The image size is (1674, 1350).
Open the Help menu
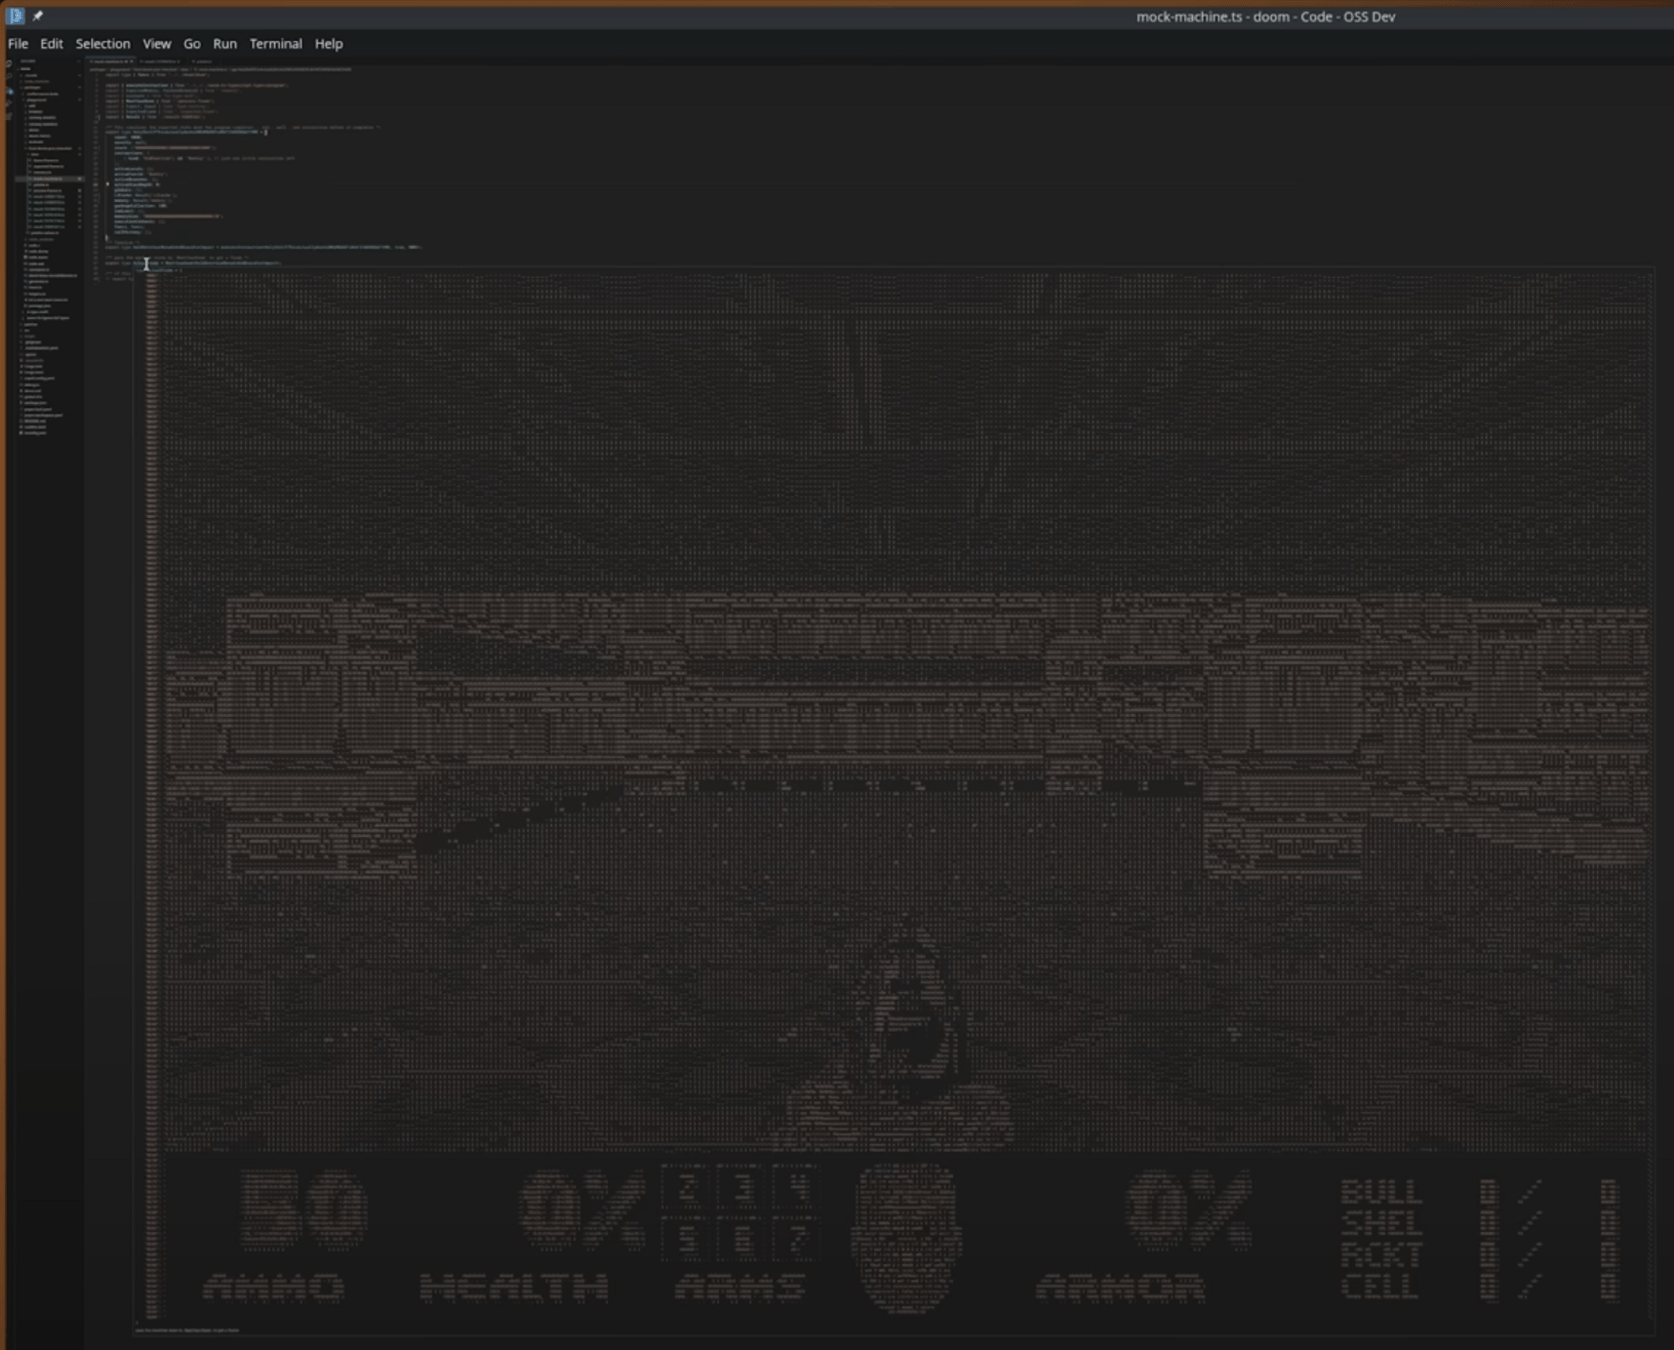pyautogui.click(x=328, y=44)
